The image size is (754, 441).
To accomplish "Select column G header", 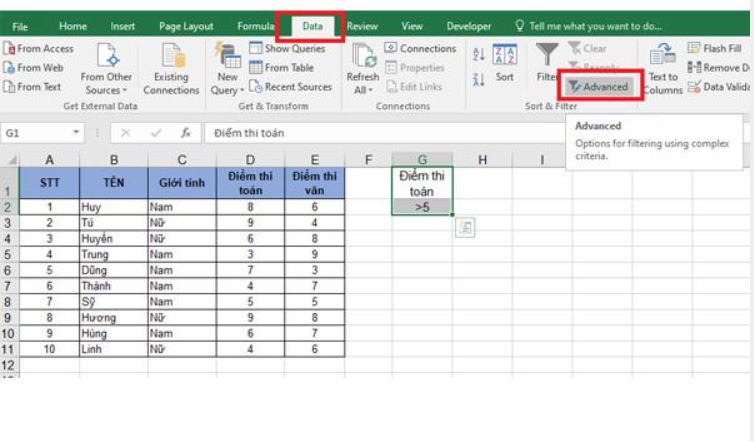I will point(422,160).
